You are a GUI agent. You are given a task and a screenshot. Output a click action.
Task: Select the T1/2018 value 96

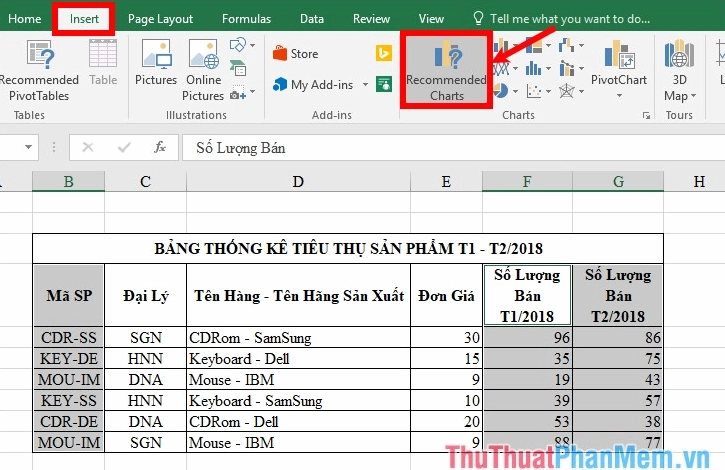coord(527,337)
